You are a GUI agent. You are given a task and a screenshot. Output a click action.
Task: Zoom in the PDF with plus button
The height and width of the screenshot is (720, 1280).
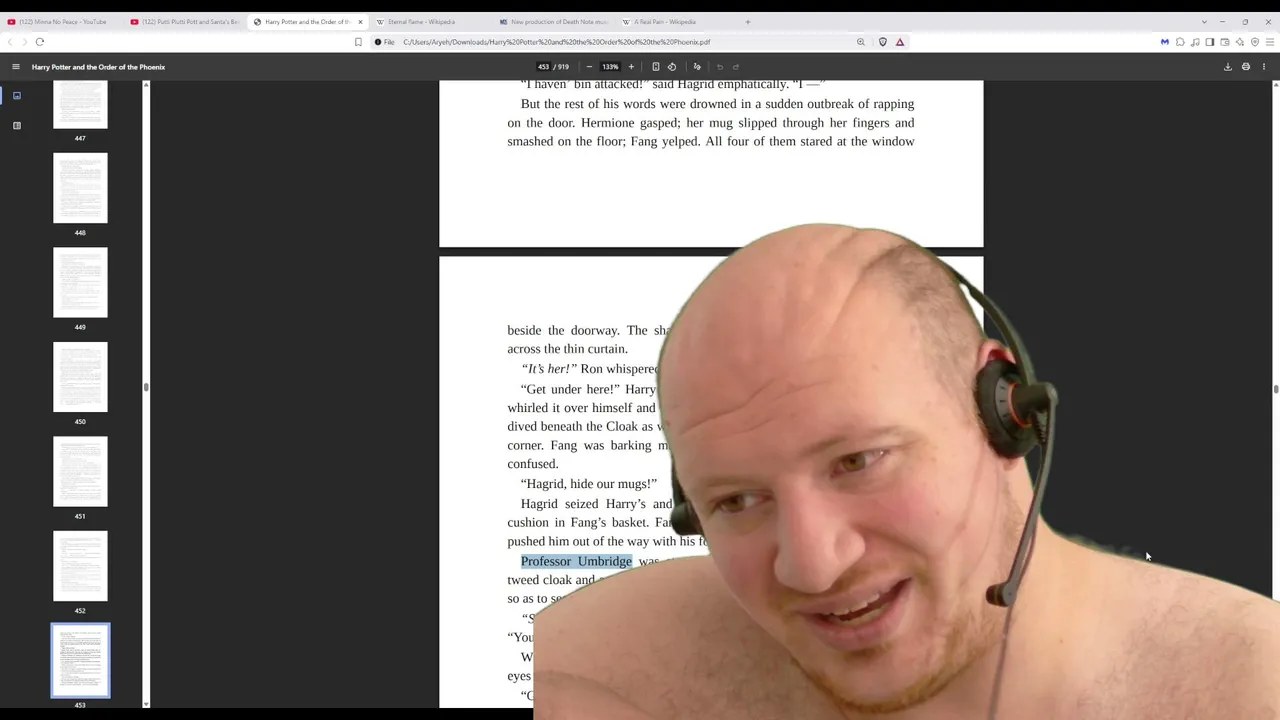click(x=631, y=67)
